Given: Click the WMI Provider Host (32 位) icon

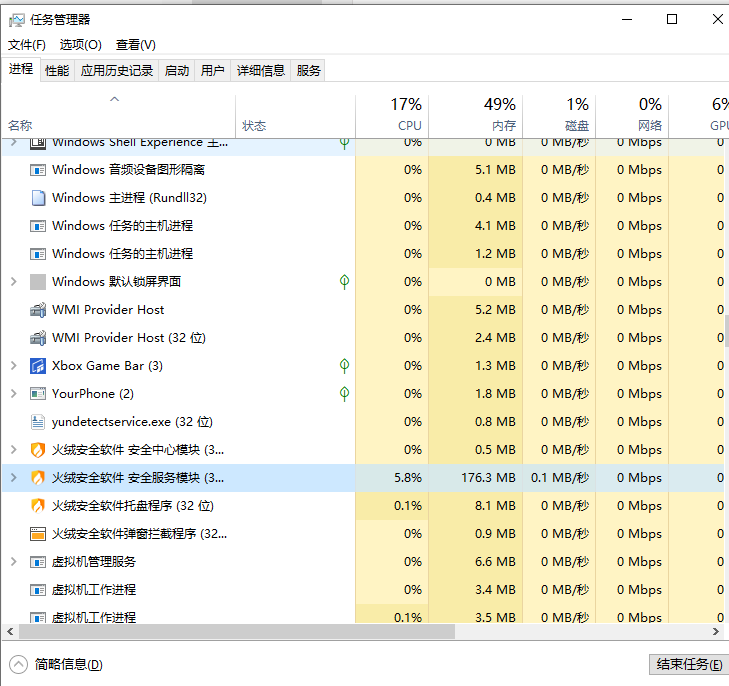Looking at the screenshot, I should click(x=38, y=338).
